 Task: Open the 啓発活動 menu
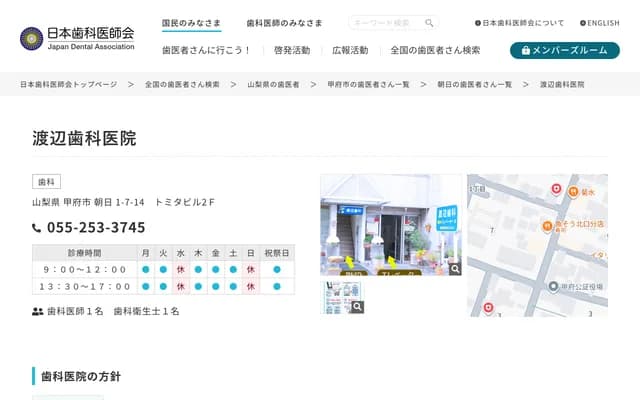(x=292, y=50)
